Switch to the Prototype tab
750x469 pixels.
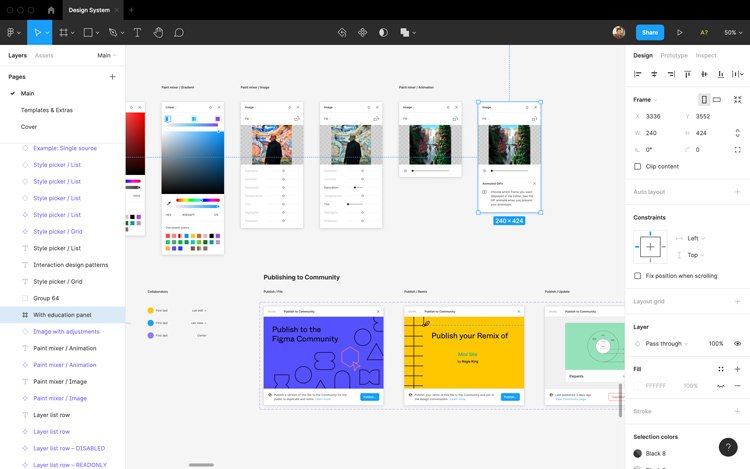tap(674, 55)
